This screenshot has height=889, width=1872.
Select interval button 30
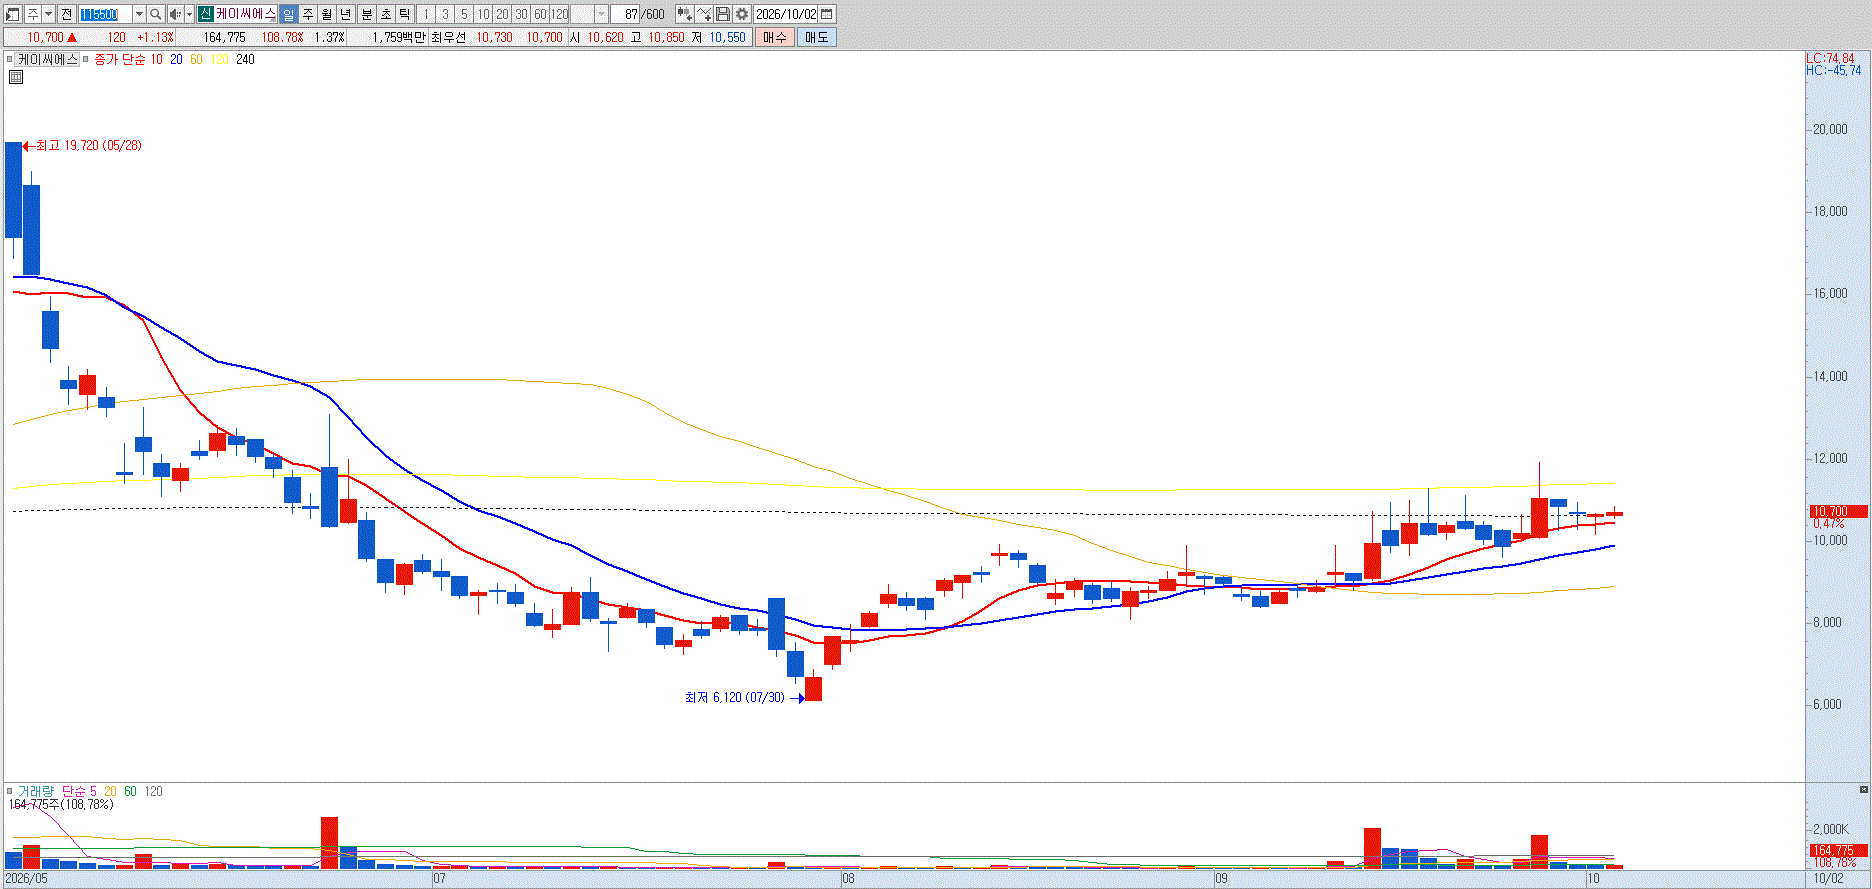[x=521, y=14]
